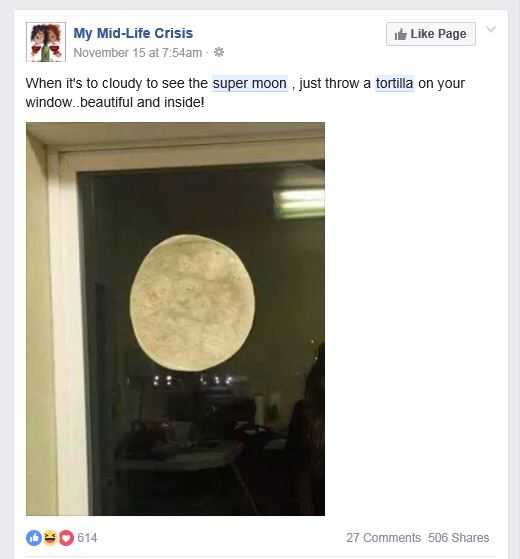Screen dimensions: 520x559
Task: Click the post privacy gear icon
Action: coord(219,53)
